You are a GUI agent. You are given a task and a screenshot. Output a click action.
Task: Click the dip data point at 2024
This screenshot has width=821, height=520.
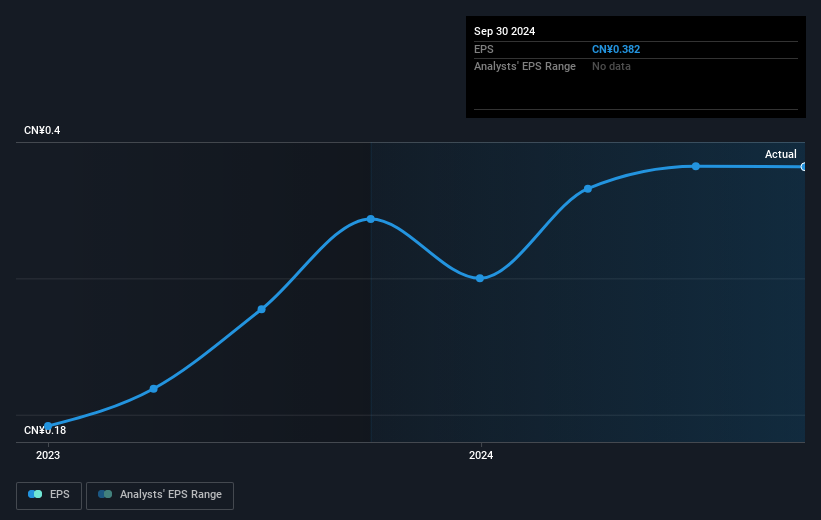tap(480, 278)
